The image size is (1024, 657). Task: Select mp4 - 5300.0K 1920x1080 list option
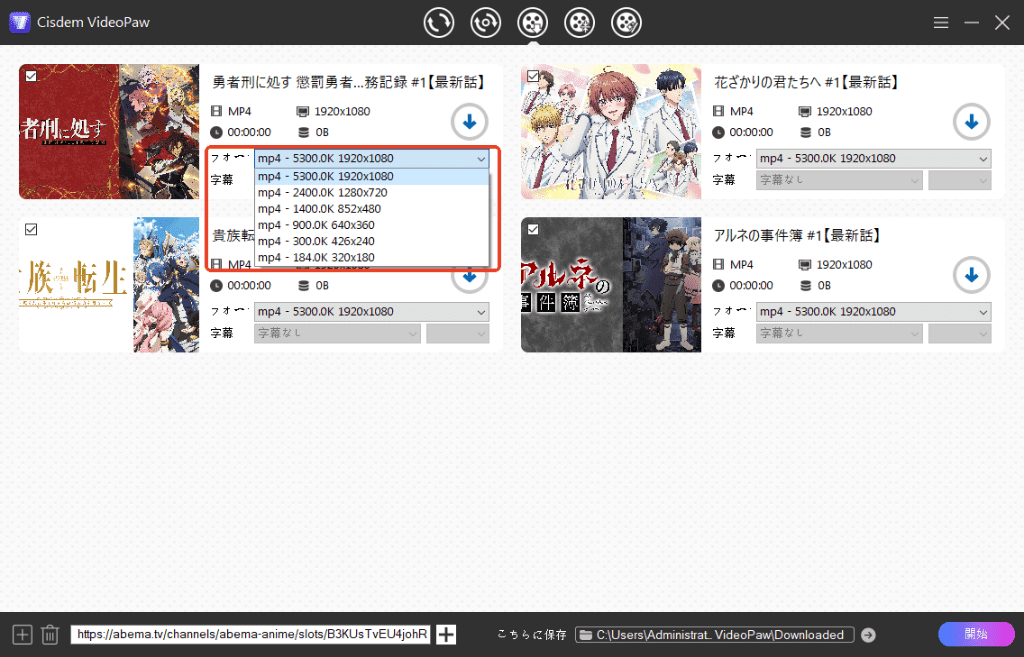tap(372, 176)
